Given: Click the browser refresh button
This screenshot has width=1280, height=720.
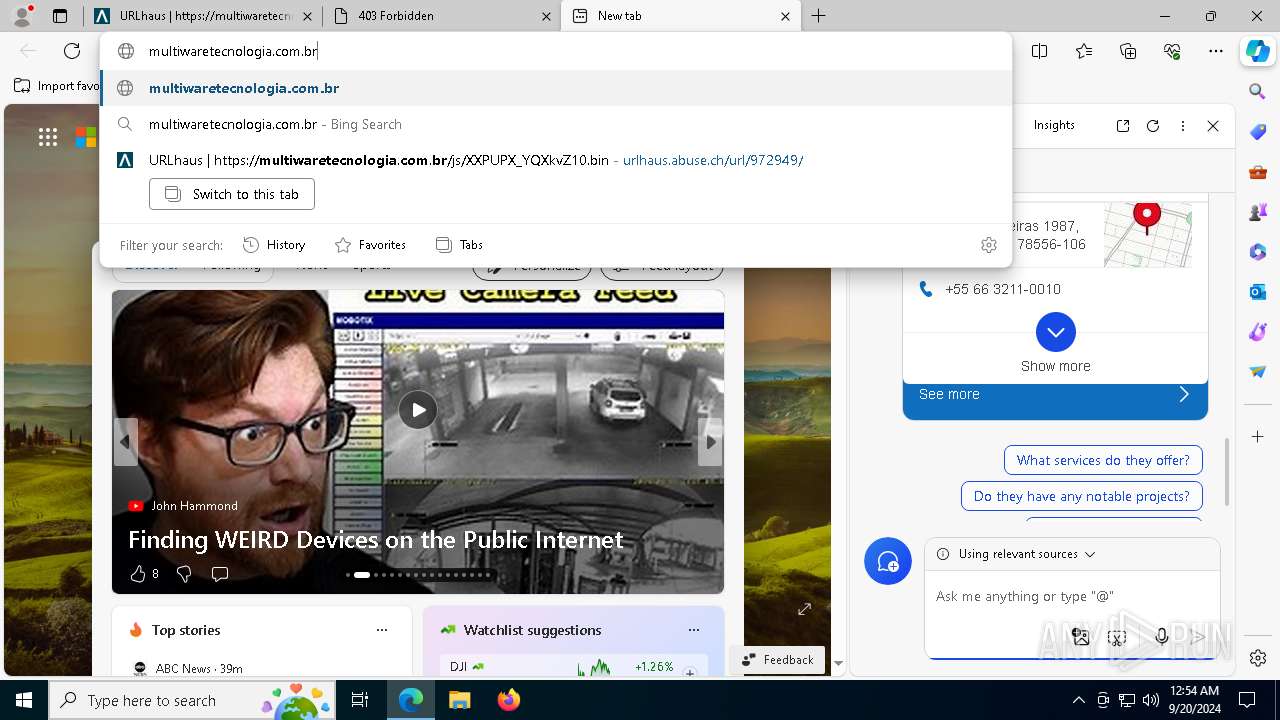Looking at the screenshot, I should [72, 51].
